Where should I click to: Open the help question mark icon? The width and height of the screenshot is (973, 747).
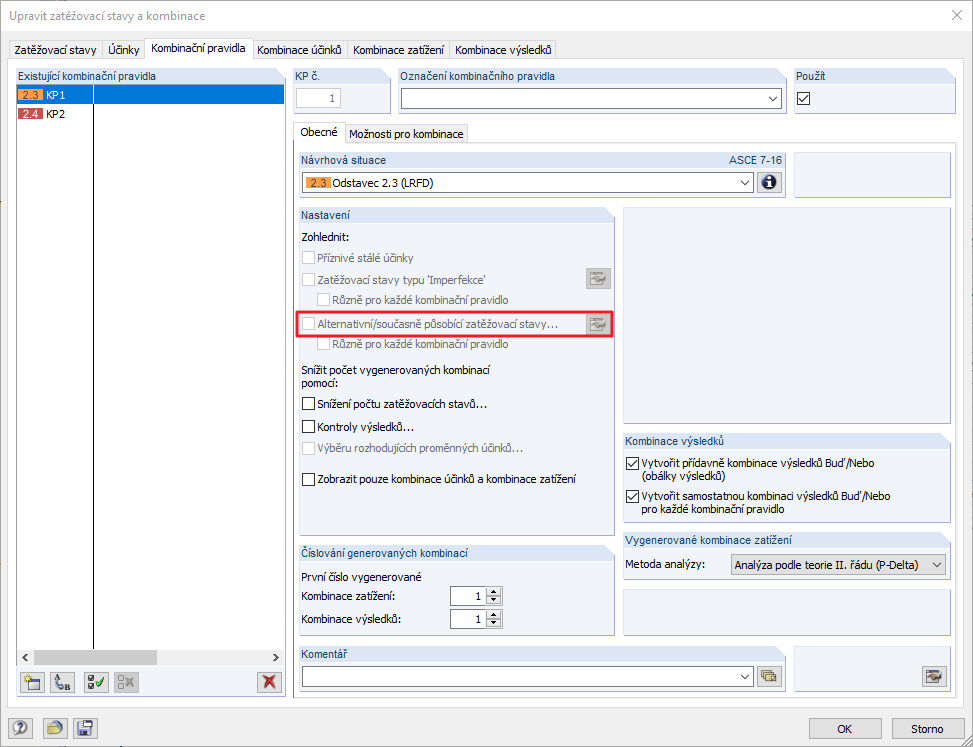pos(21,728)
